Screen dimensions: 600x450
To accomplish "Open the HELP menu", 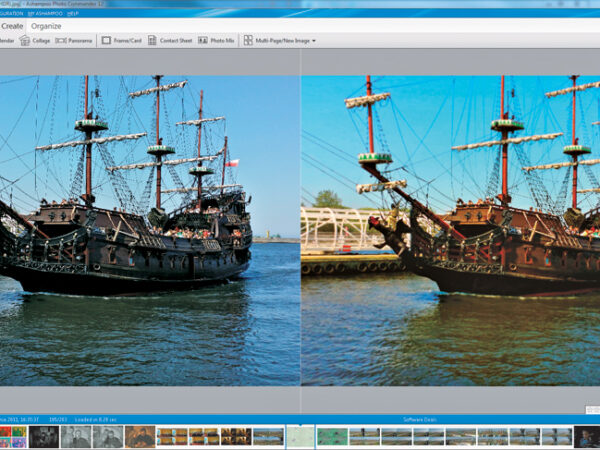I will click(73, 12).
